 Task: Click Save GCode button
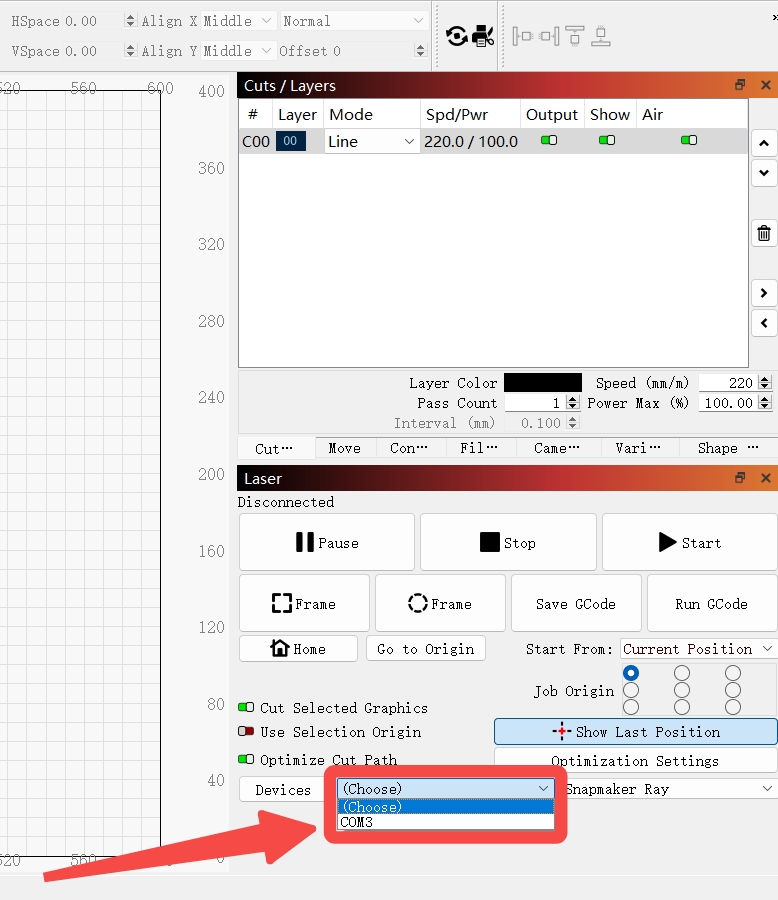click(576, 604)
